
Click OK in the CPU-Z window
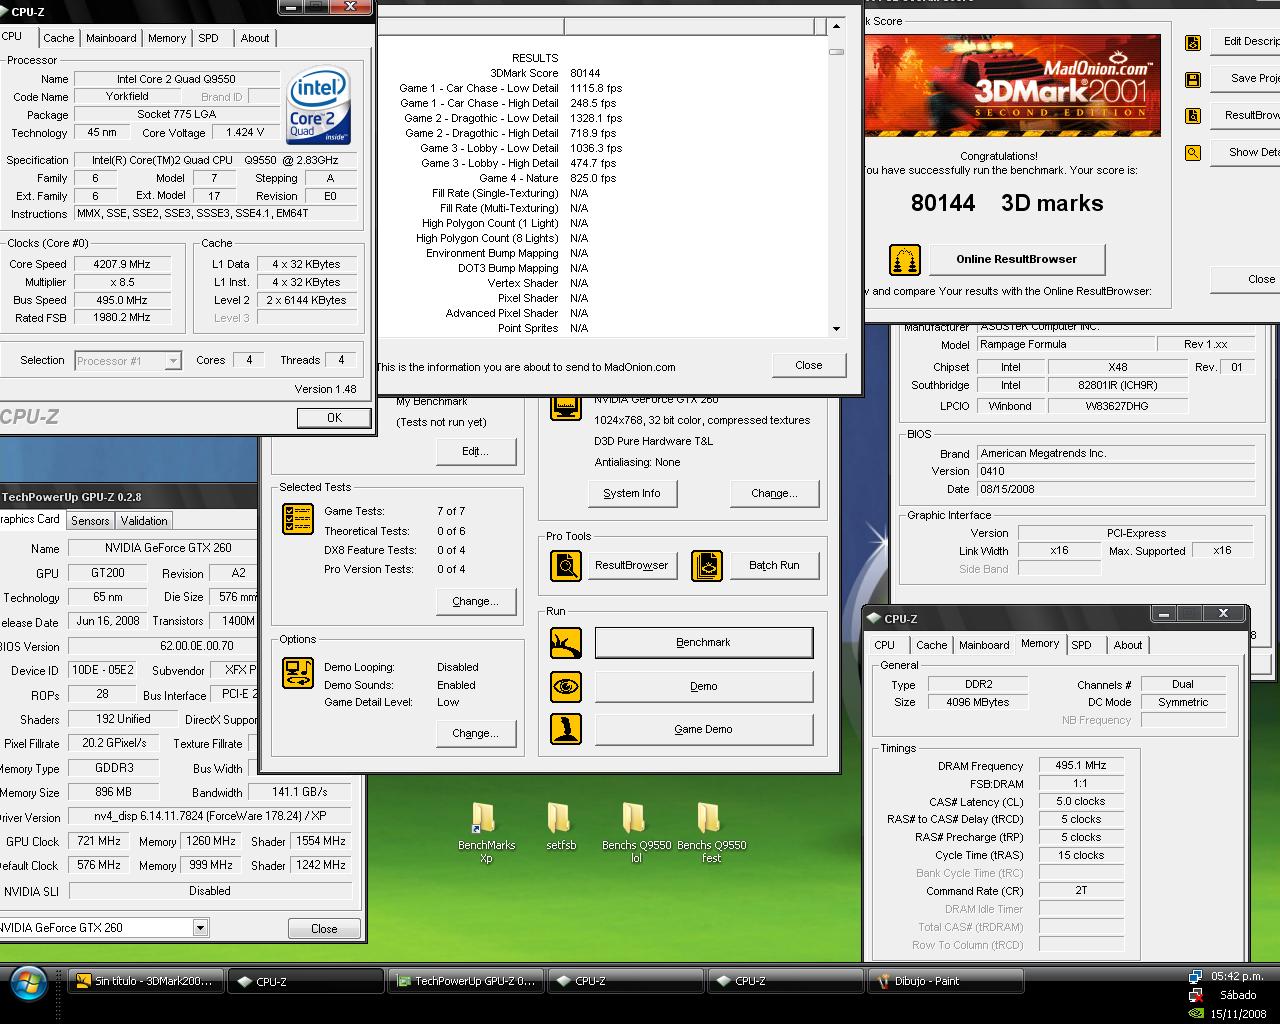(x=334, y=418)
